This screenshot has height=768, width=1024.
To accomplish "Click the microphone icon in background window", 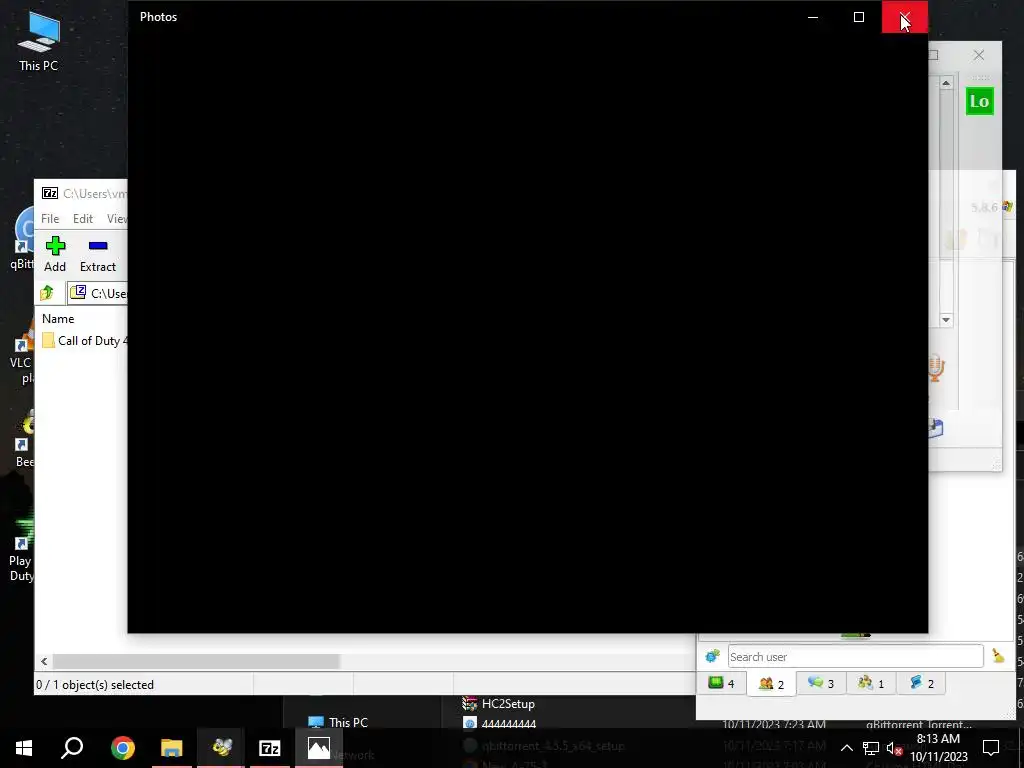I will point(935,368).
